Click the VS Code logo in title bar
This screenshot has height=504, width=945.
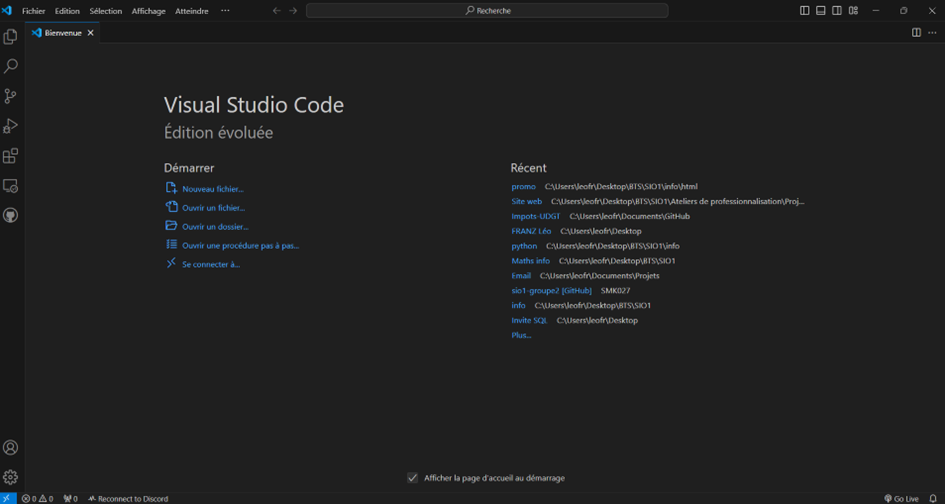coord(7,11)
